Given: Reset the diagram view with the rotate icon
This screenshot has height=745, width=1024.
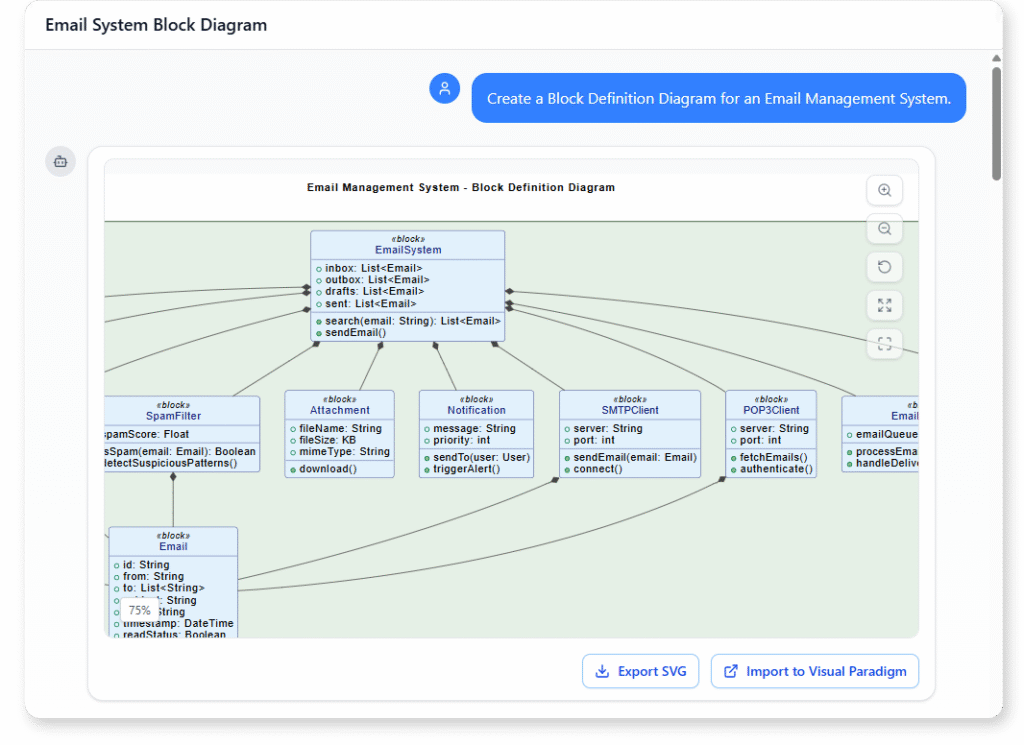Looking at the screenshot, I should (x=884, y=266).
